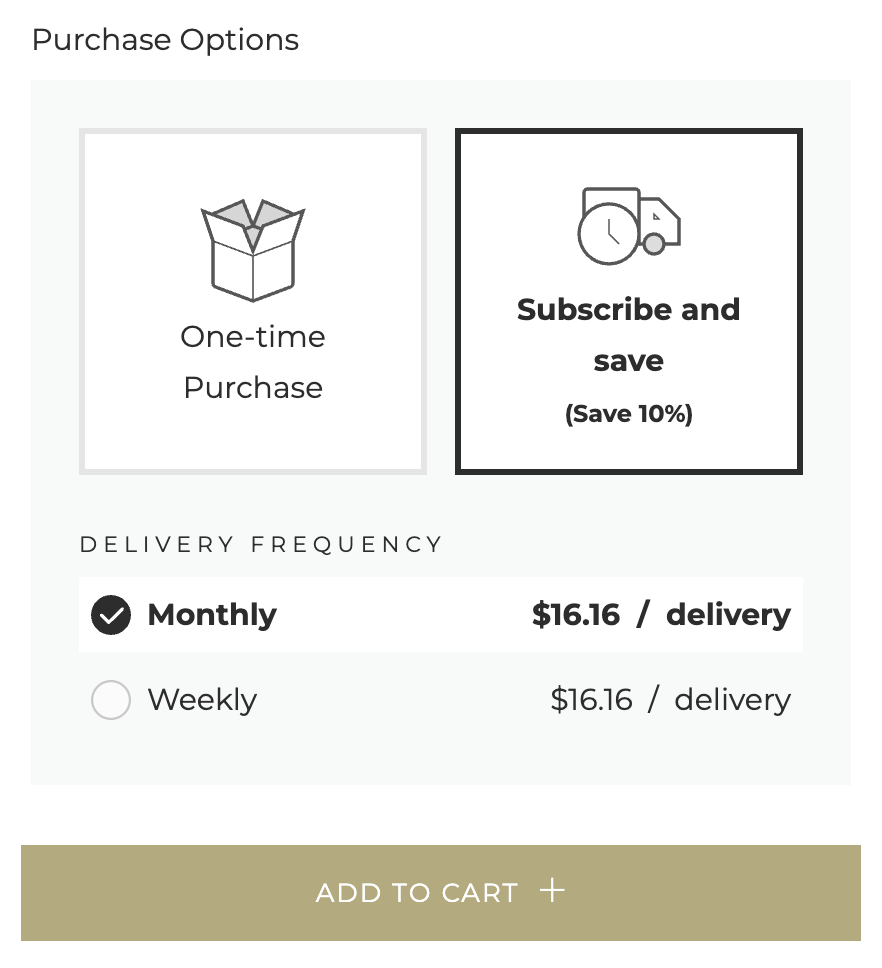Click the Weekly $16.16 / delivery price

coord(670,700)
